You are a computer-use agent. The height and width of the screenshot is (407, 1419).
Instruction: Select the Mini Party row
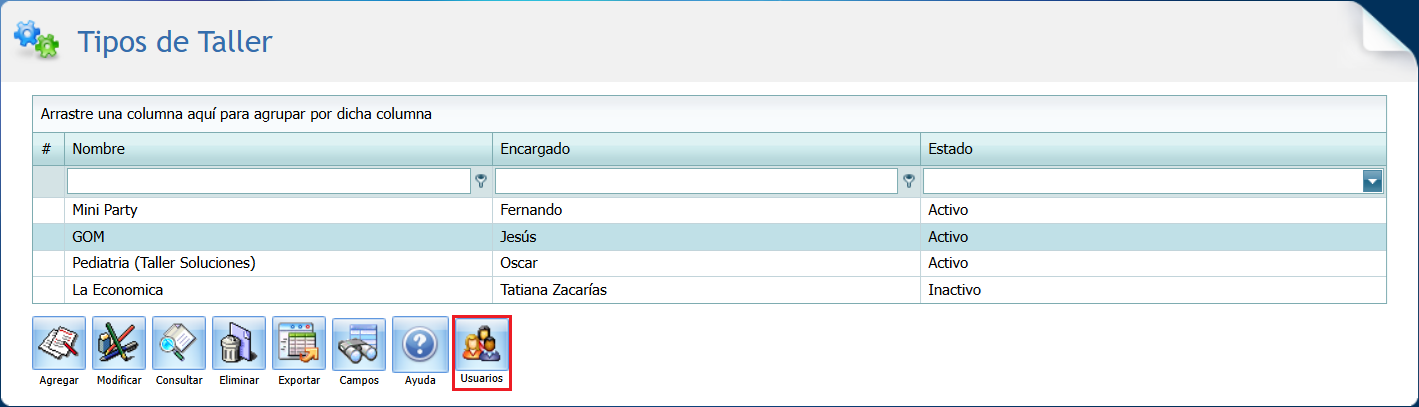point(709,211)
